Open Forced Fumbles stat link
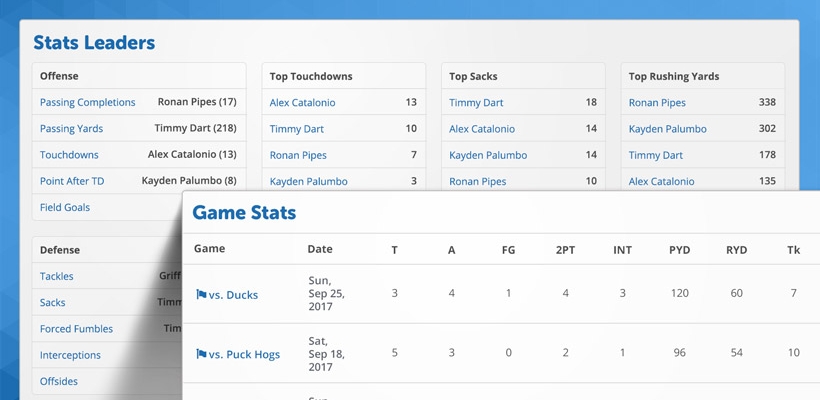This screenshot has width=820, height=400. [x=76, y=329]
